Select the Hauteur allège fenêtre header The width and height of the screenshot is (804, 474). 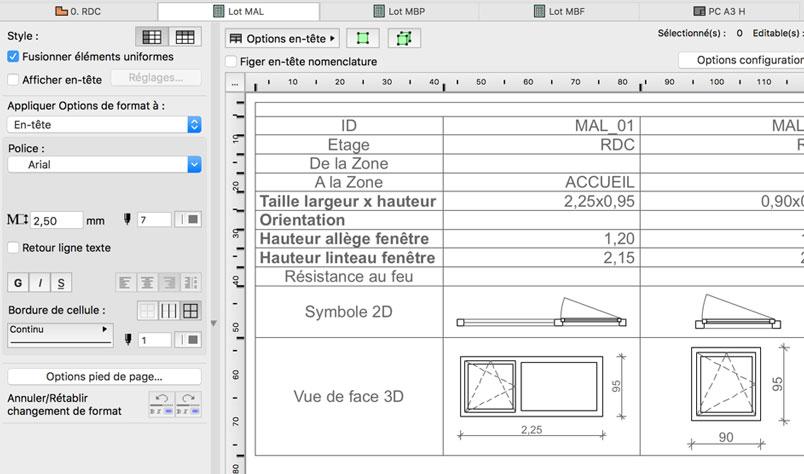349,239
